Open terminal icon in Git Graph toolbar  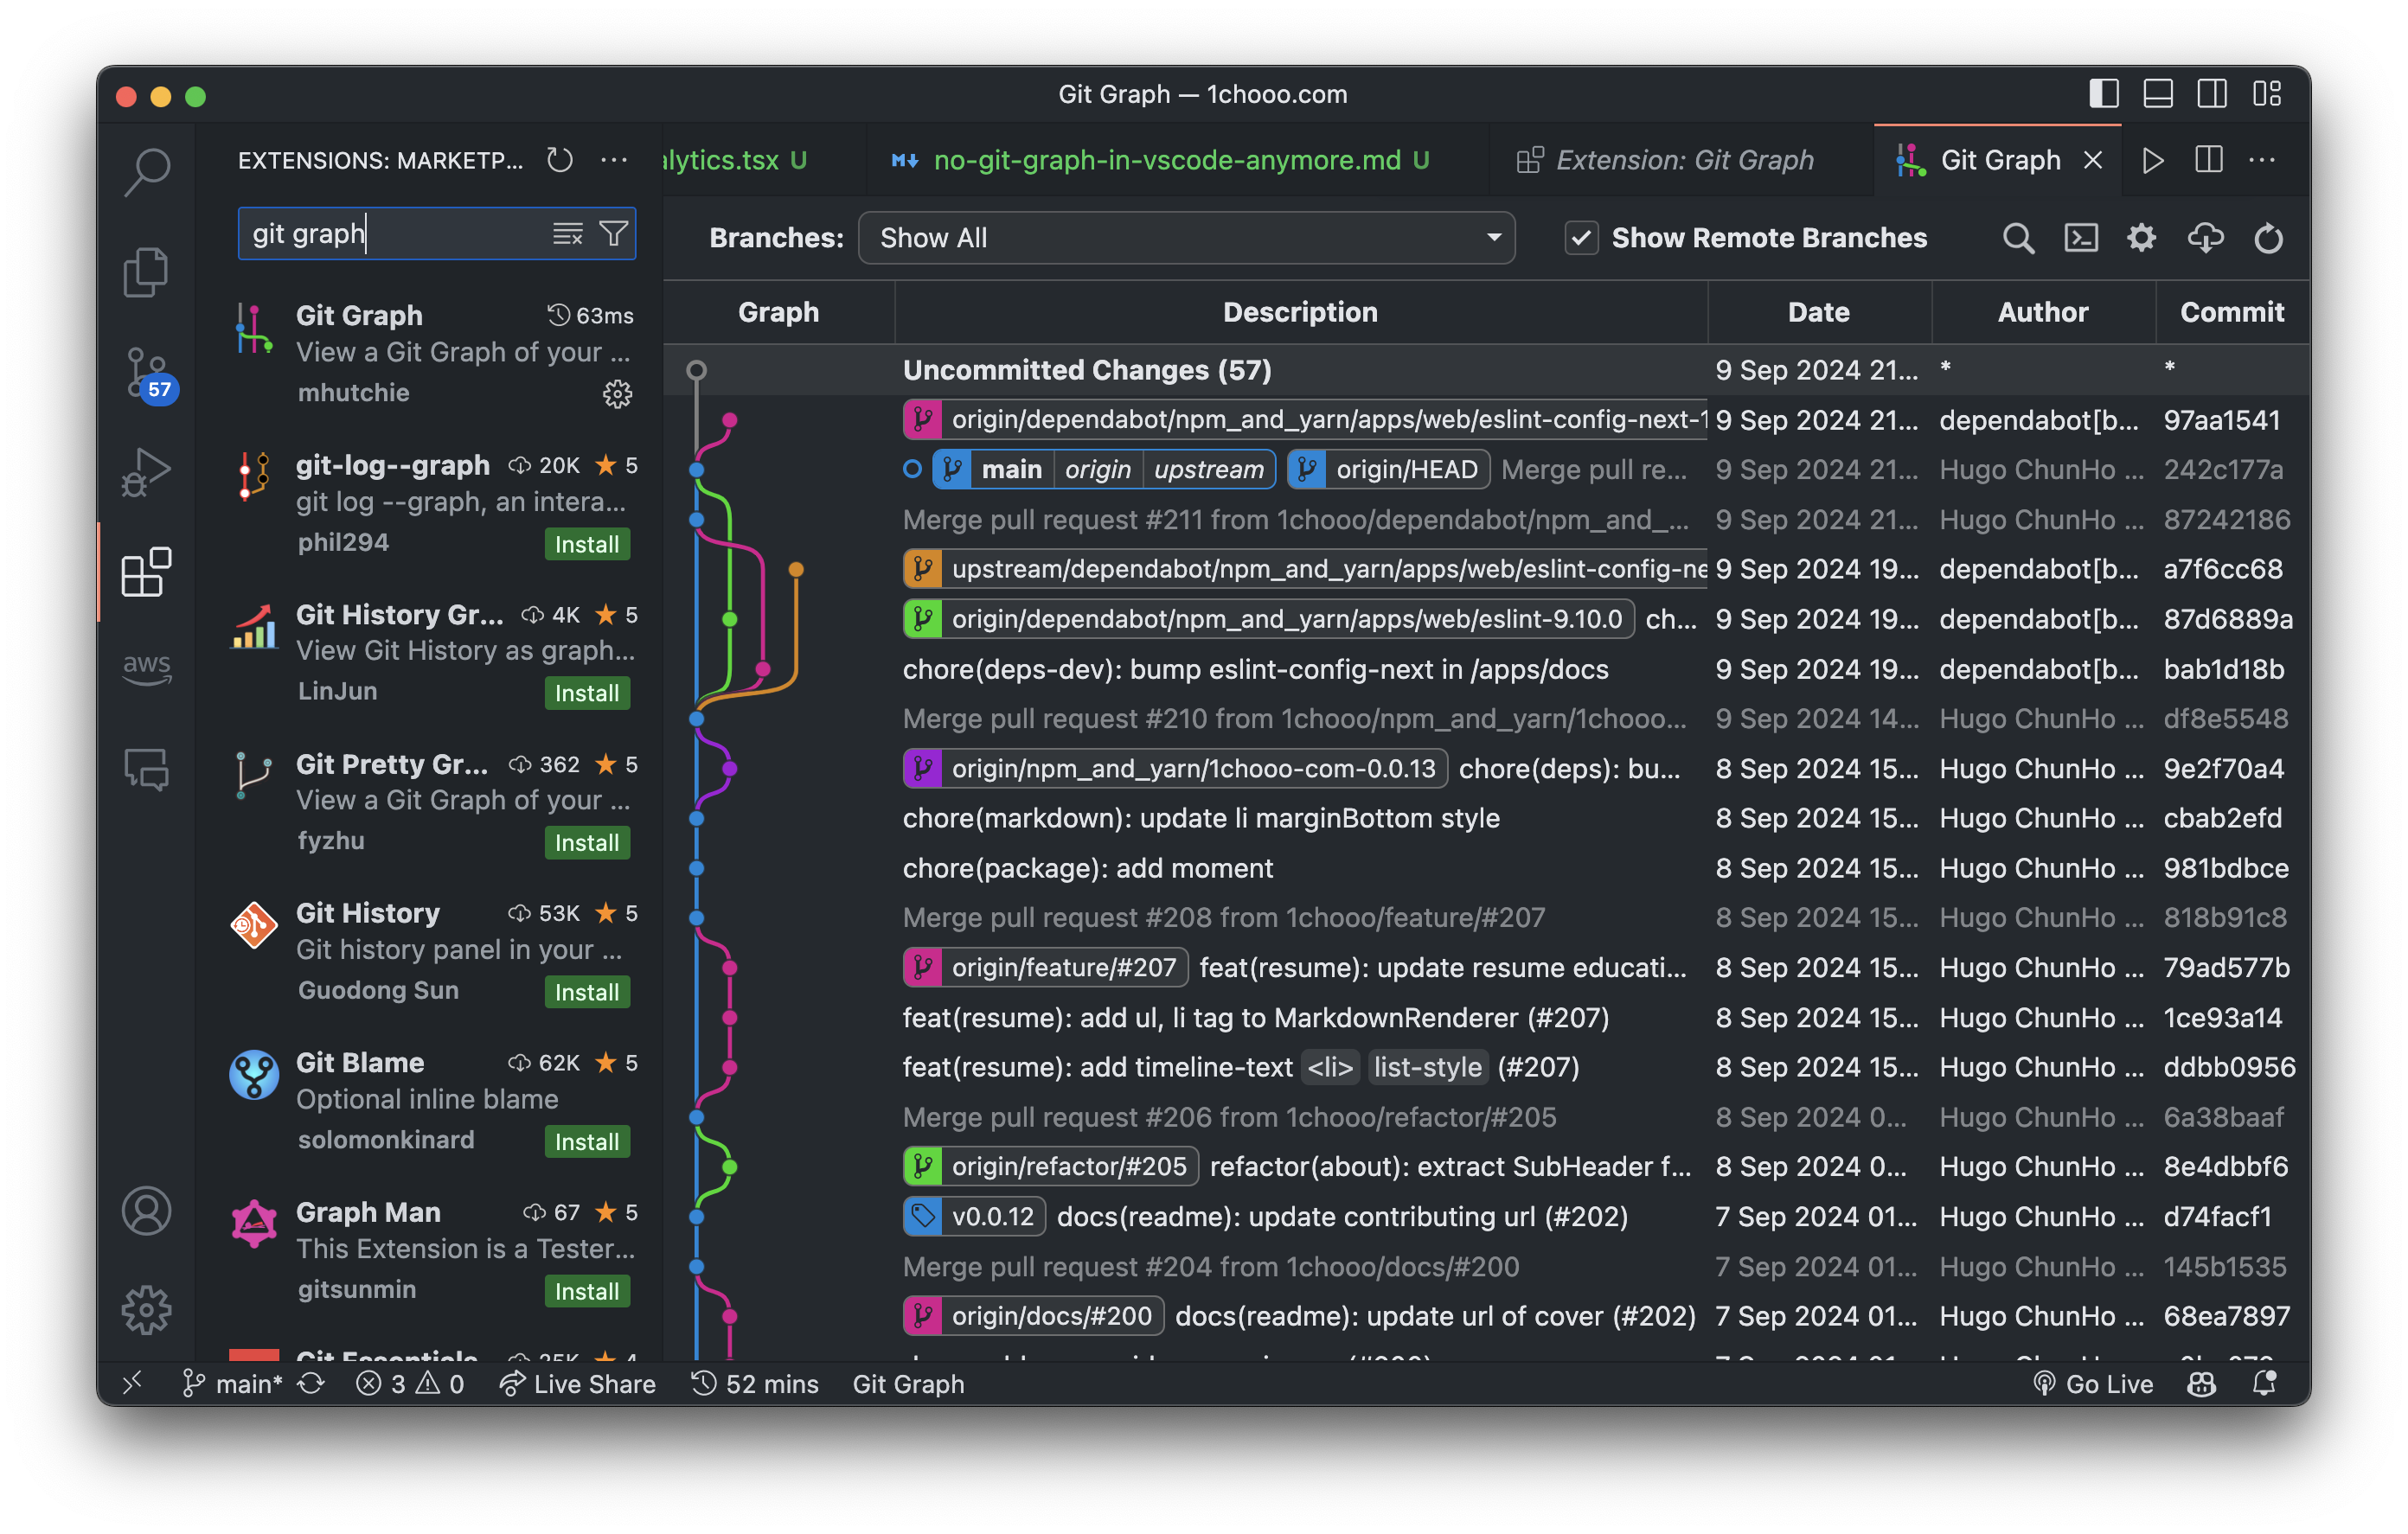click(x=2080, y=237)
